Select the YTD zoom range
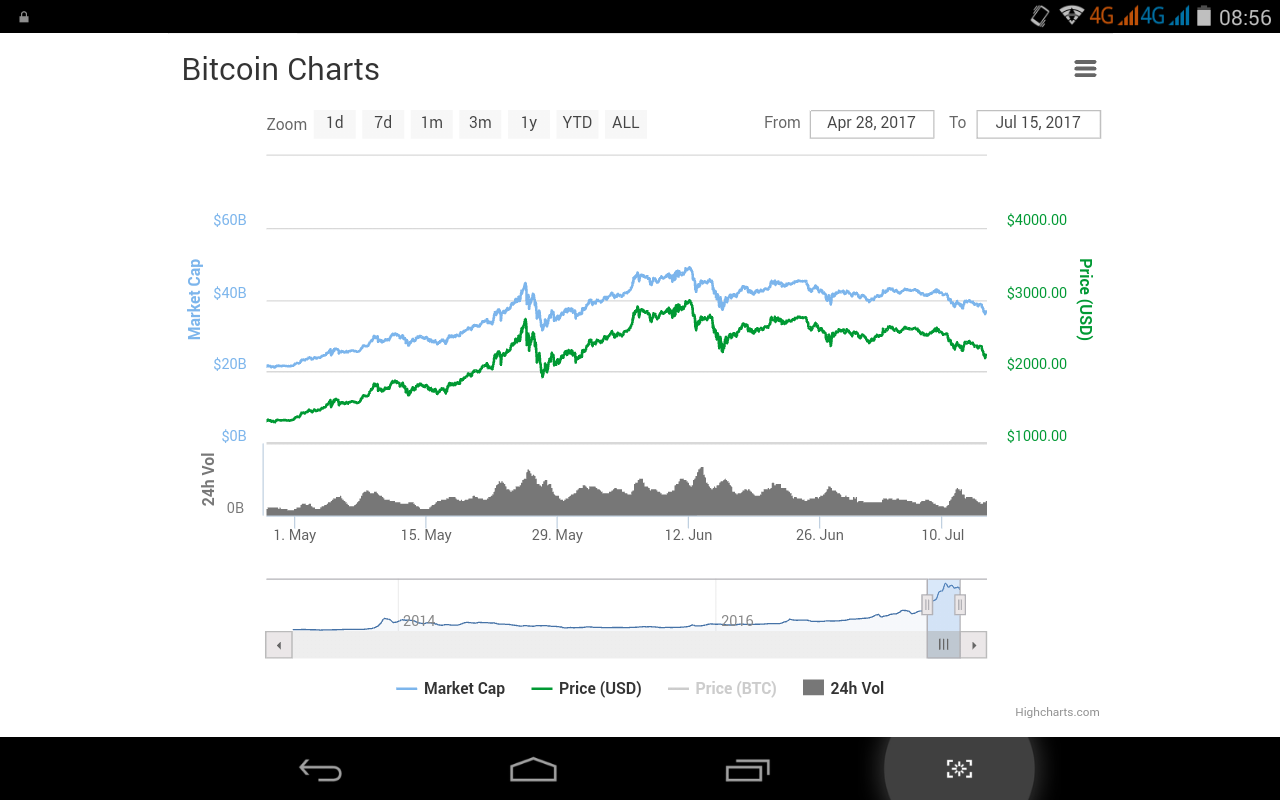This screenshot has height=800, width=1280. tap(577, 123)
